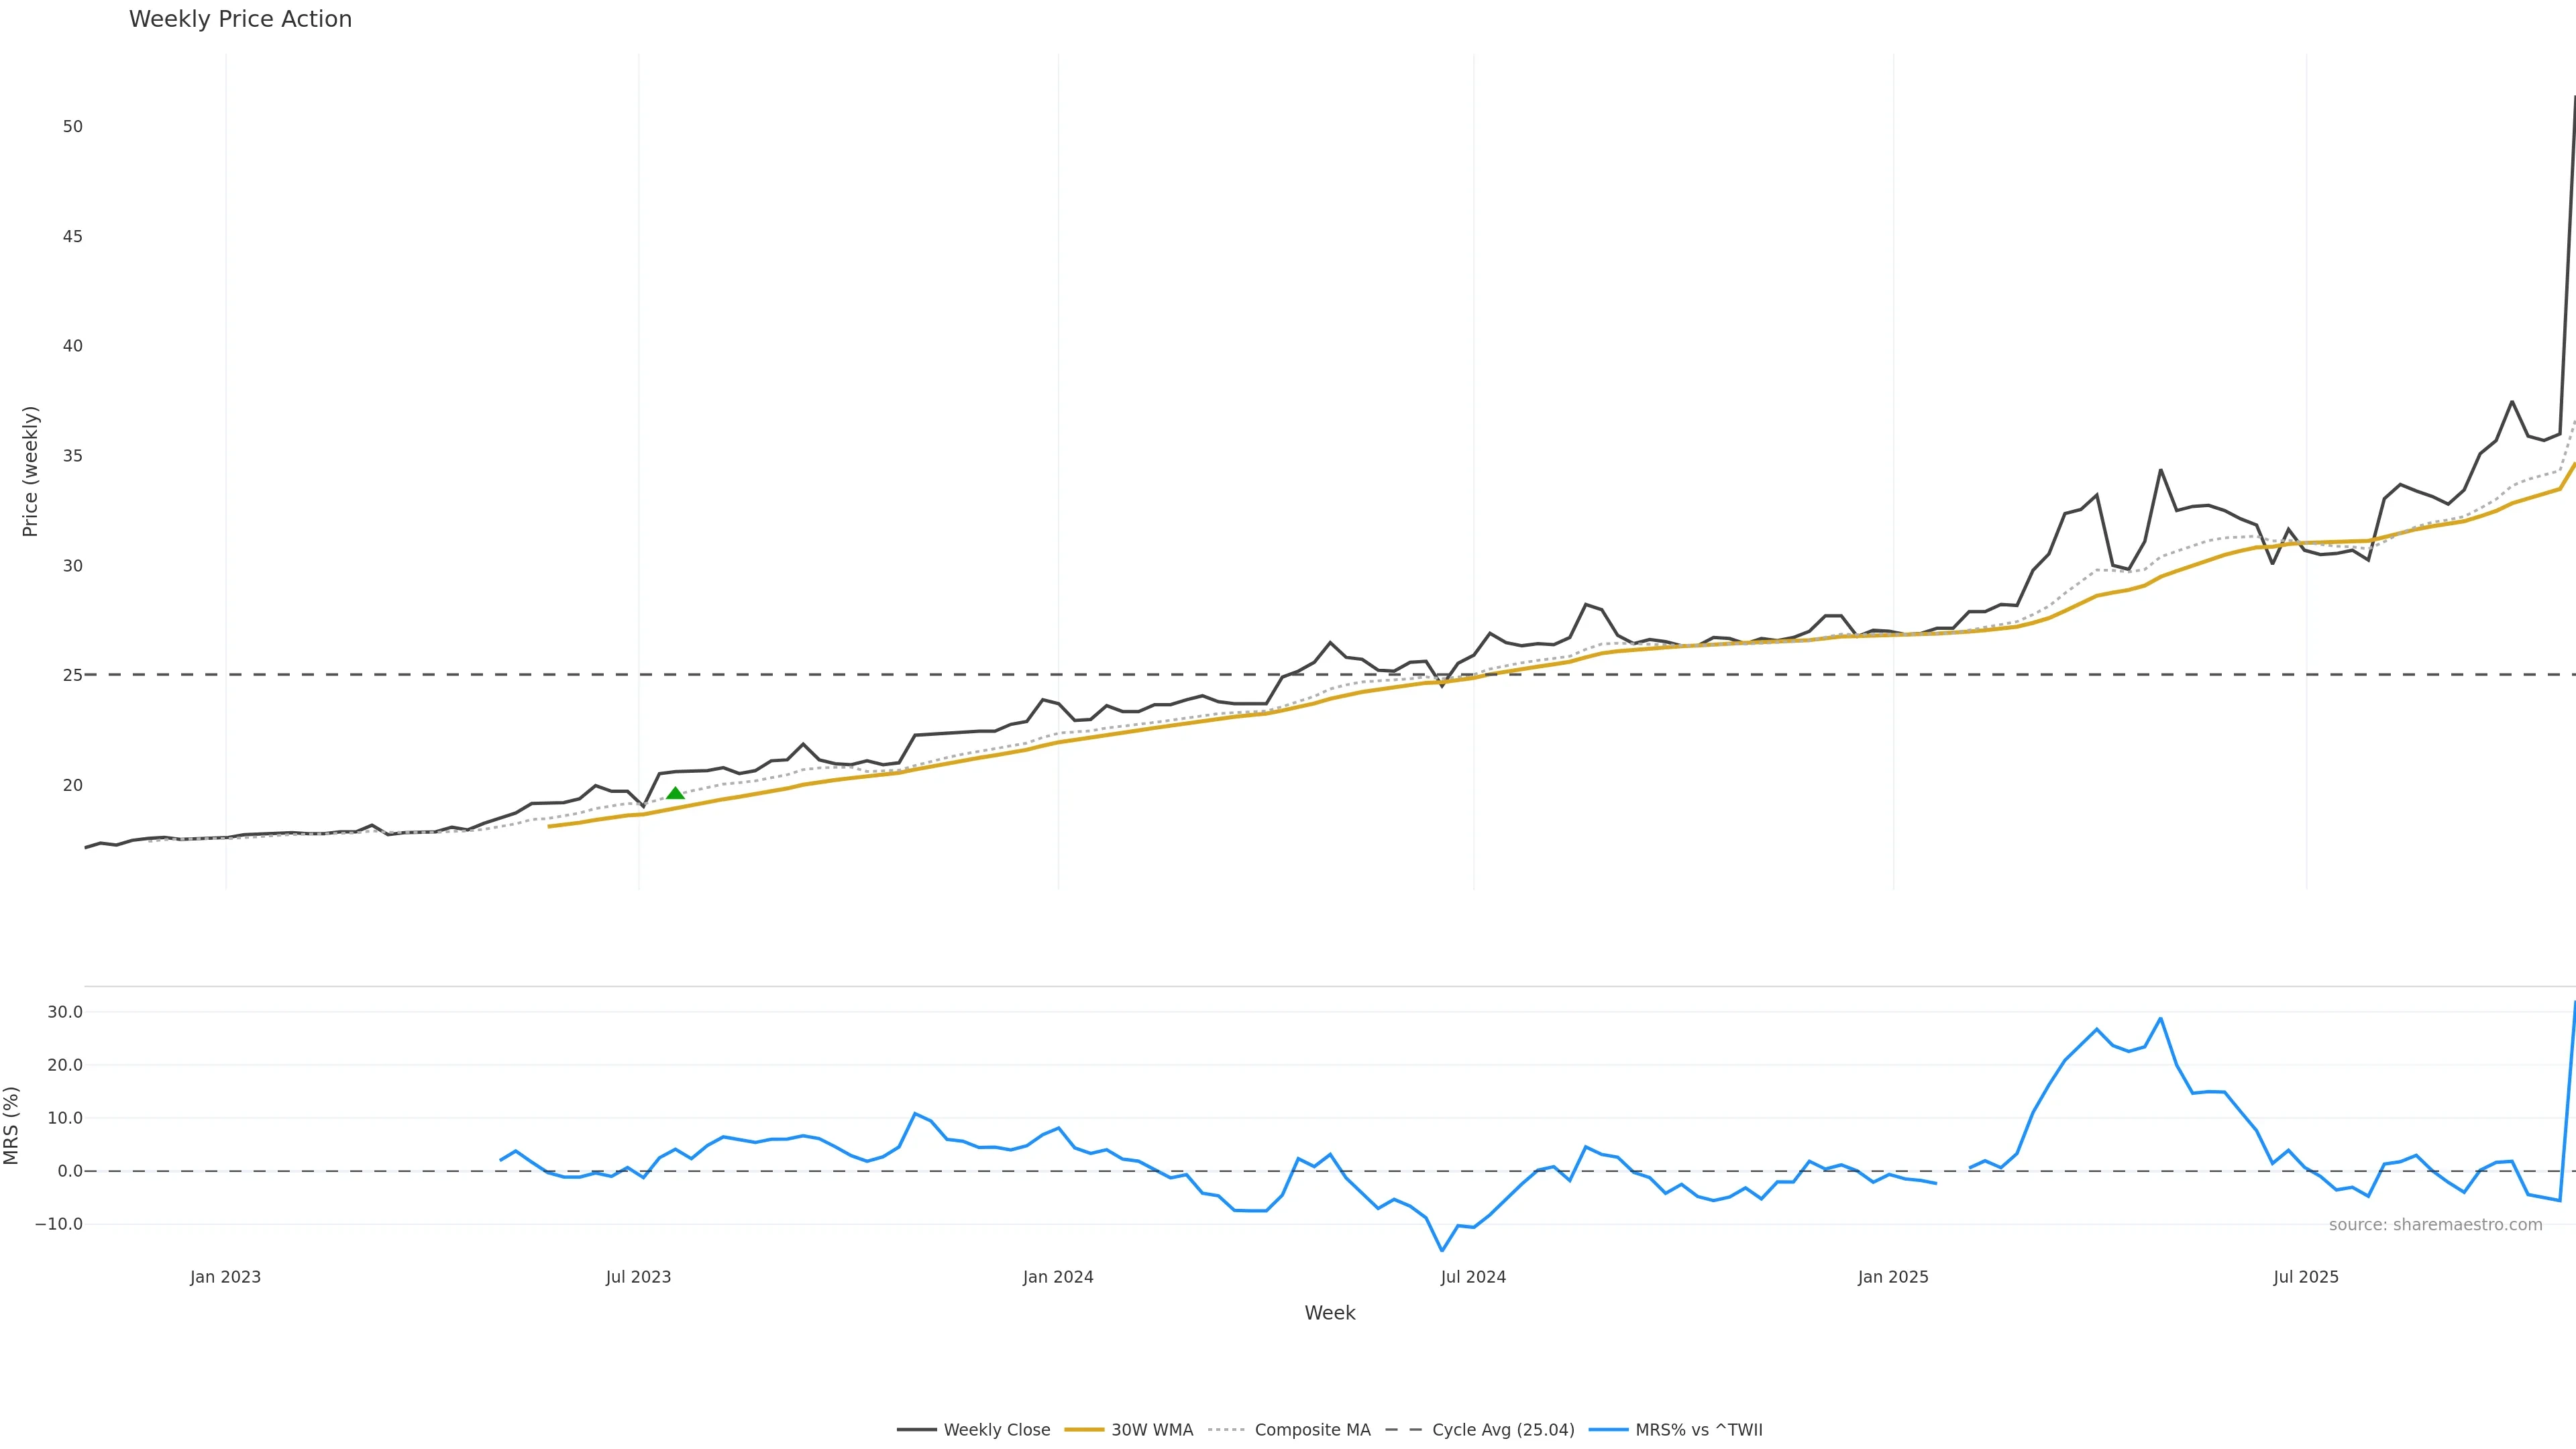Select the Jan 2023 x-axis label
This screenshot has width=2576, height=1449.
[225, 1277]
